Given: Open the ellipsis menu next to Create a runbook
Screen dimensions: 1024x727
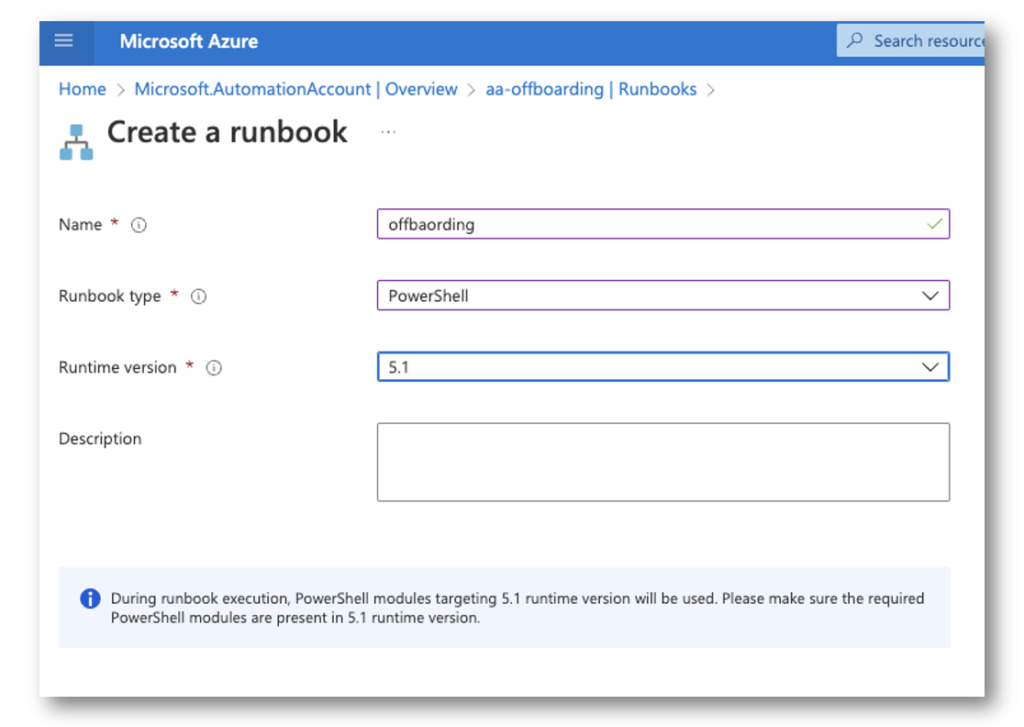Looking at the screenshot, I should pyautogui.click(x=389, y=133).
